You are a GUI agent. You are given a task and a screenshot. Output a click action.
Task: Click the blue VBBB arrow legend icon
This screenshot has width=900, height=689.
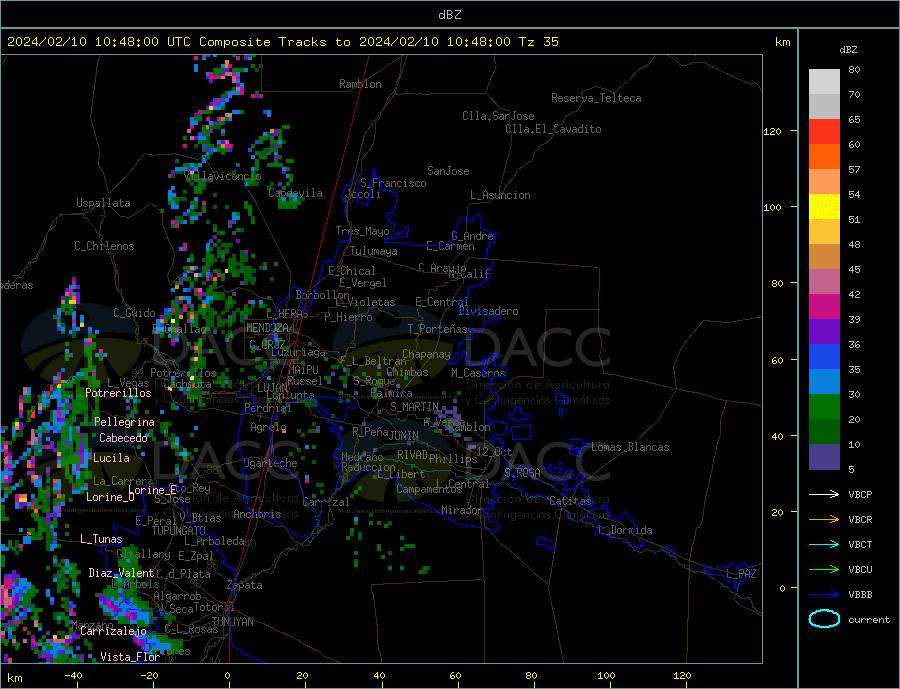click(824, 595)
